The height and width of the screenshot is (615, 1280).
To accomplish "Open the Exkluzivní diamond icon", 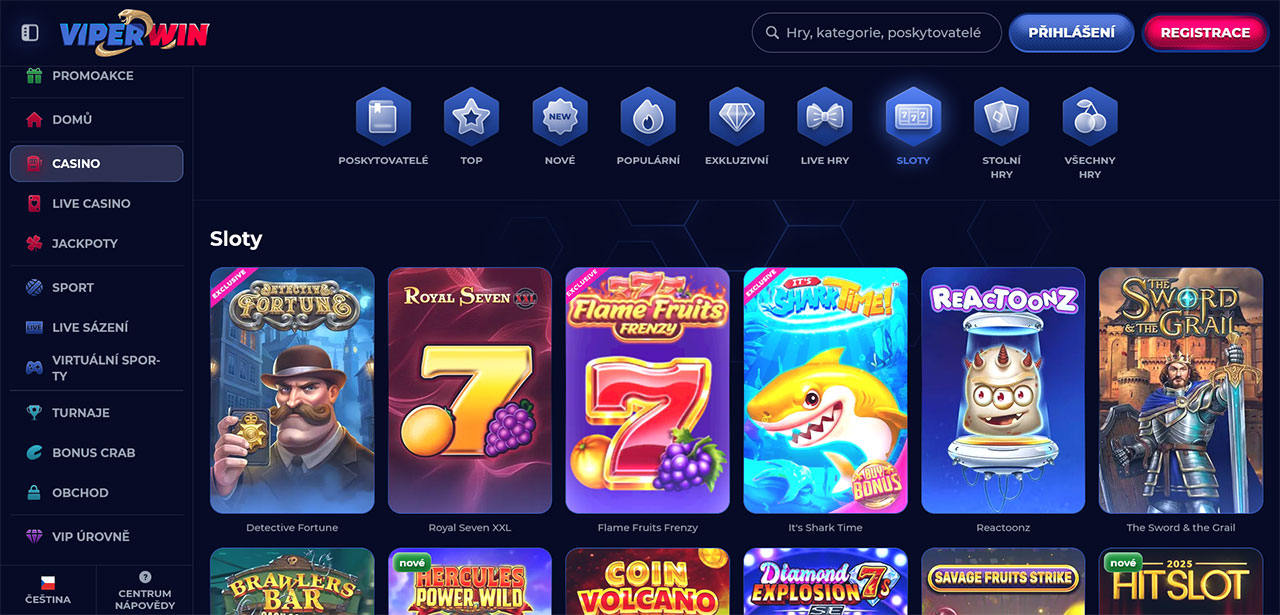I will click(x=737, y=117).
